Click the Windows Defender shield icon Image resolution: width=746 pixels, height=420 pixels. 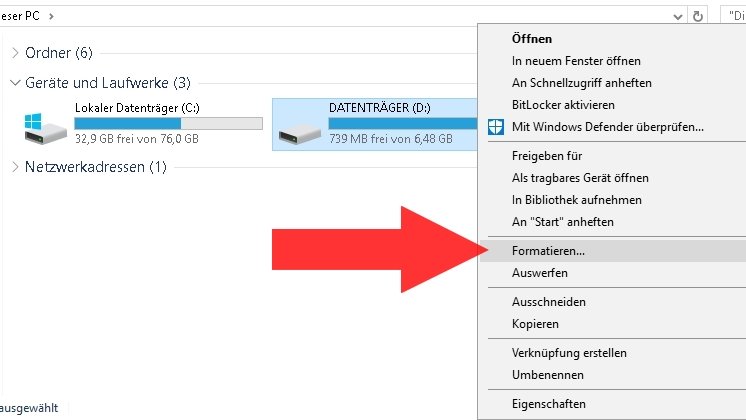point(495,127)
